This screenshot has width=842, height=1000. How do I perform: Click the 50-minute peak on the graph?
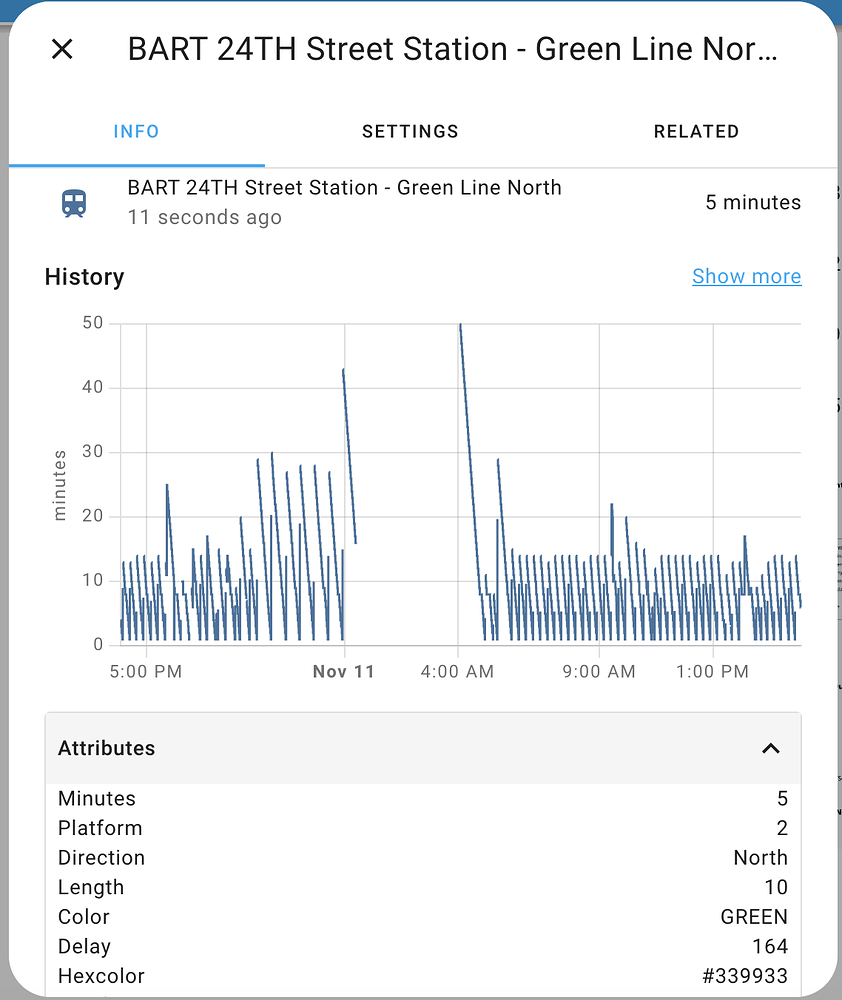(460, 325)
